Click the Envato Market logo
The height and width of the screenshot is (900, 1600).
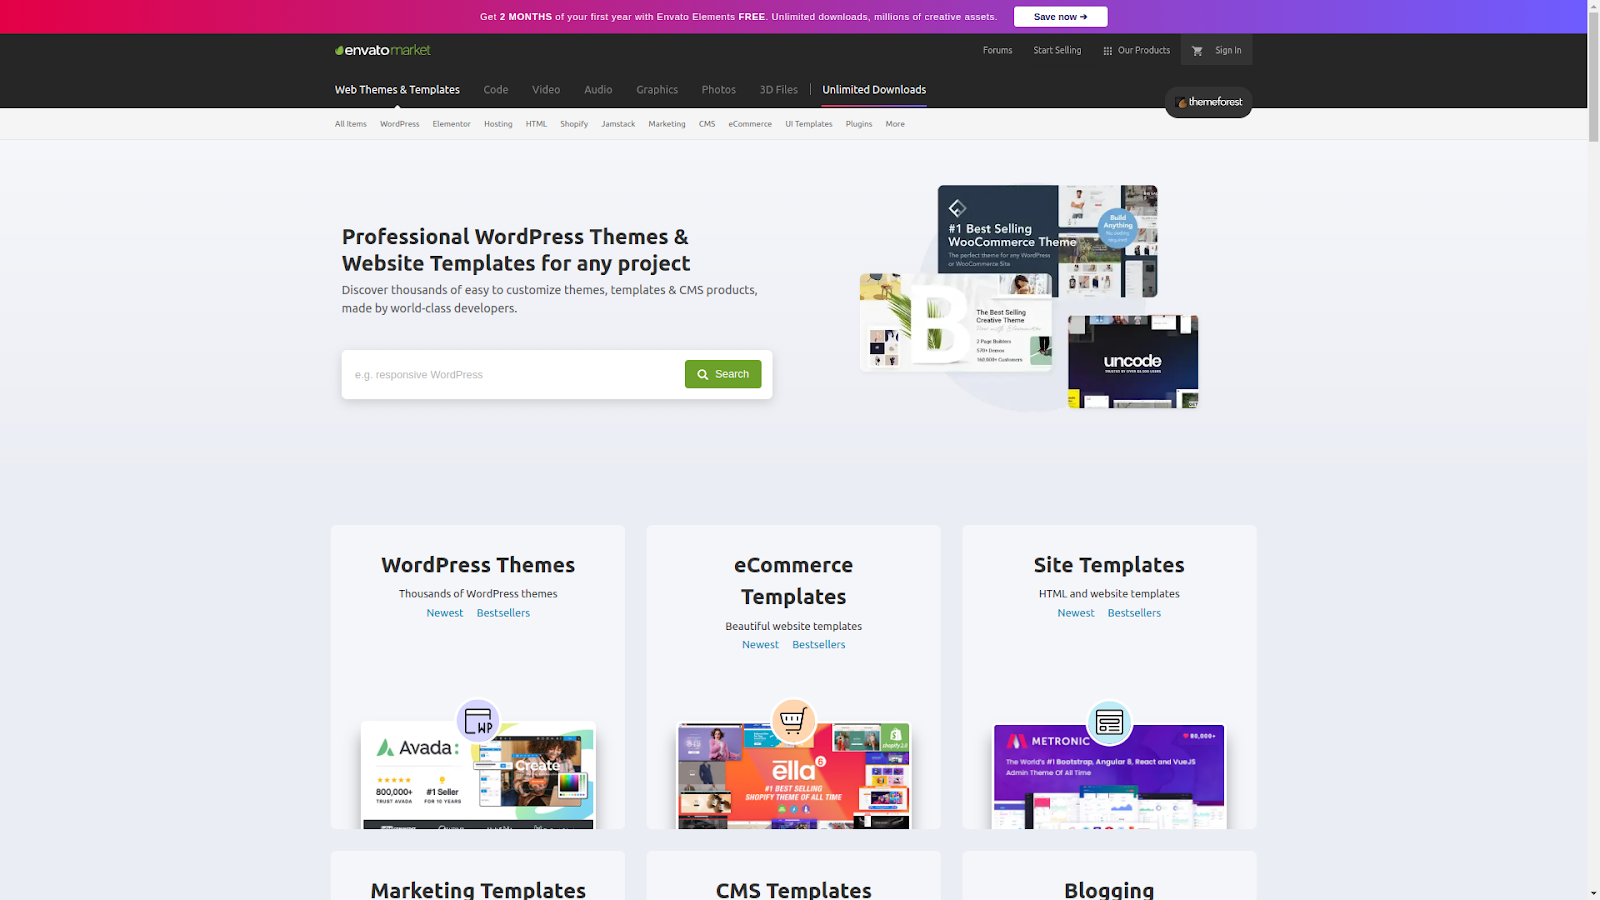383,50
